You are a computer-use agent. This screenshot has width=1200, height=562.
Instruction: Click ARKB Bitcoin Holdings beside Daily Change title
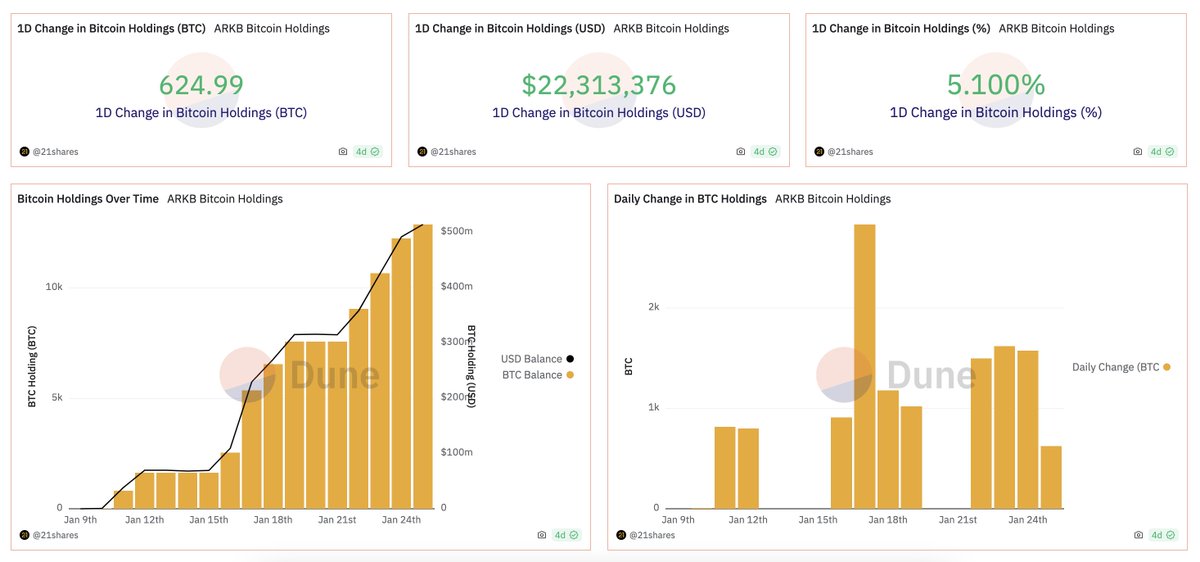pos(833,199)
